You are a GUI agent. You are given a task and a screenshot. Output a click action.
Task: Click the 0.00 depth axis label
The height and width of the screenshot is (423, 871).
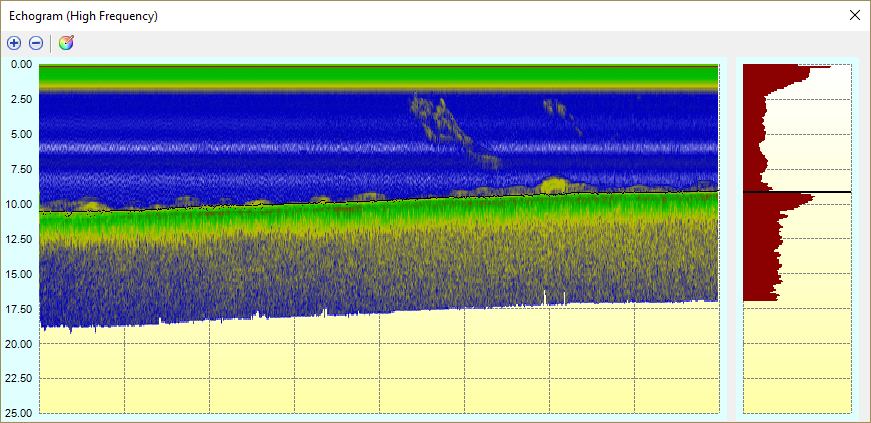click(x=20, y=64)
